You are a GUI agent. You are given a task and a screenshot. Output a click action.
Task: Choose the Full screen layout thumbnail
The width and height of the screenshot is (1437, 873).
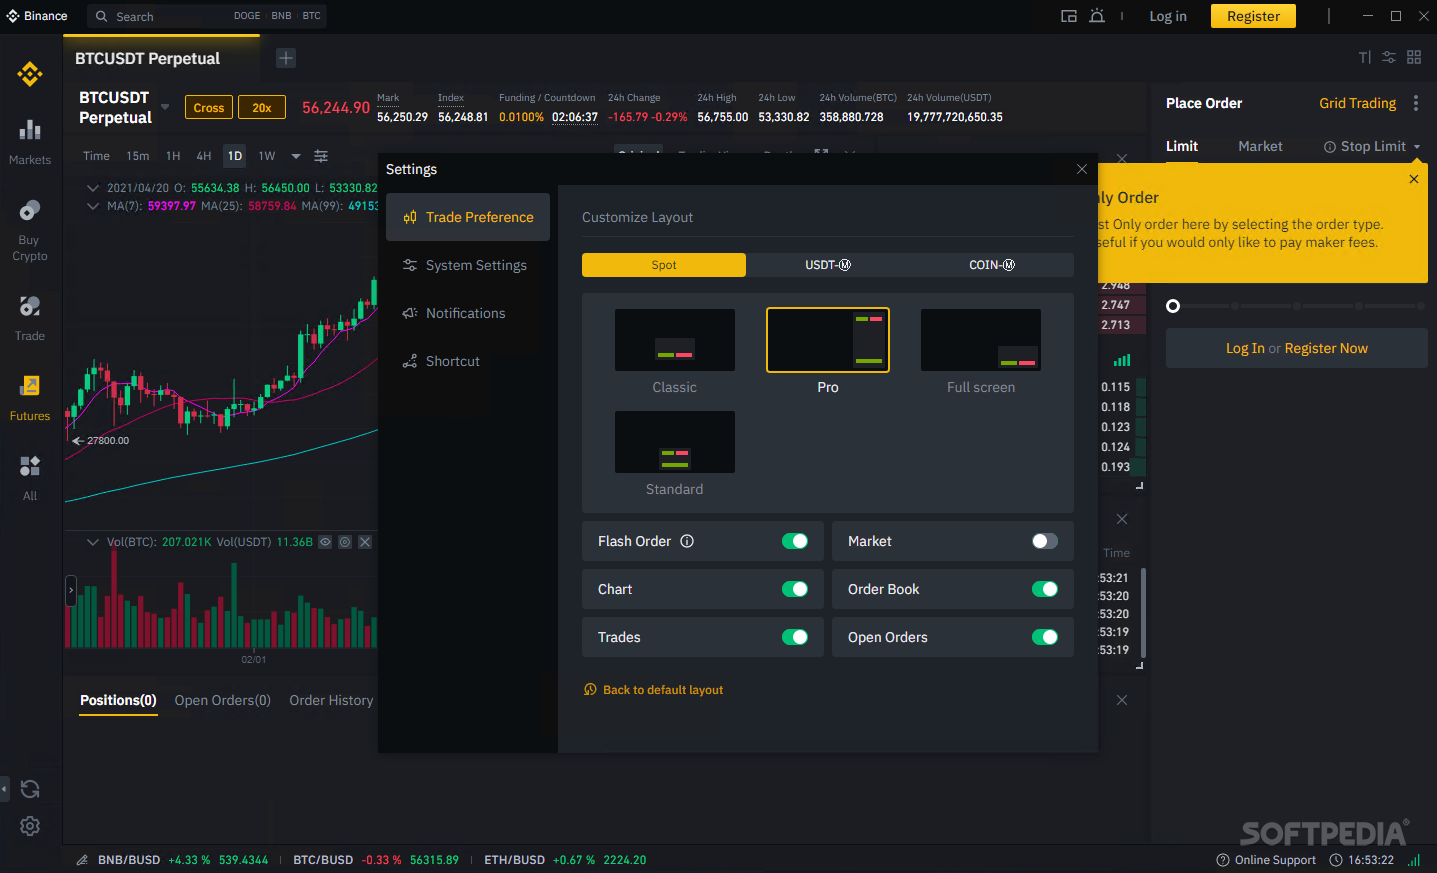pyautogui.click(x=981, y=340)
